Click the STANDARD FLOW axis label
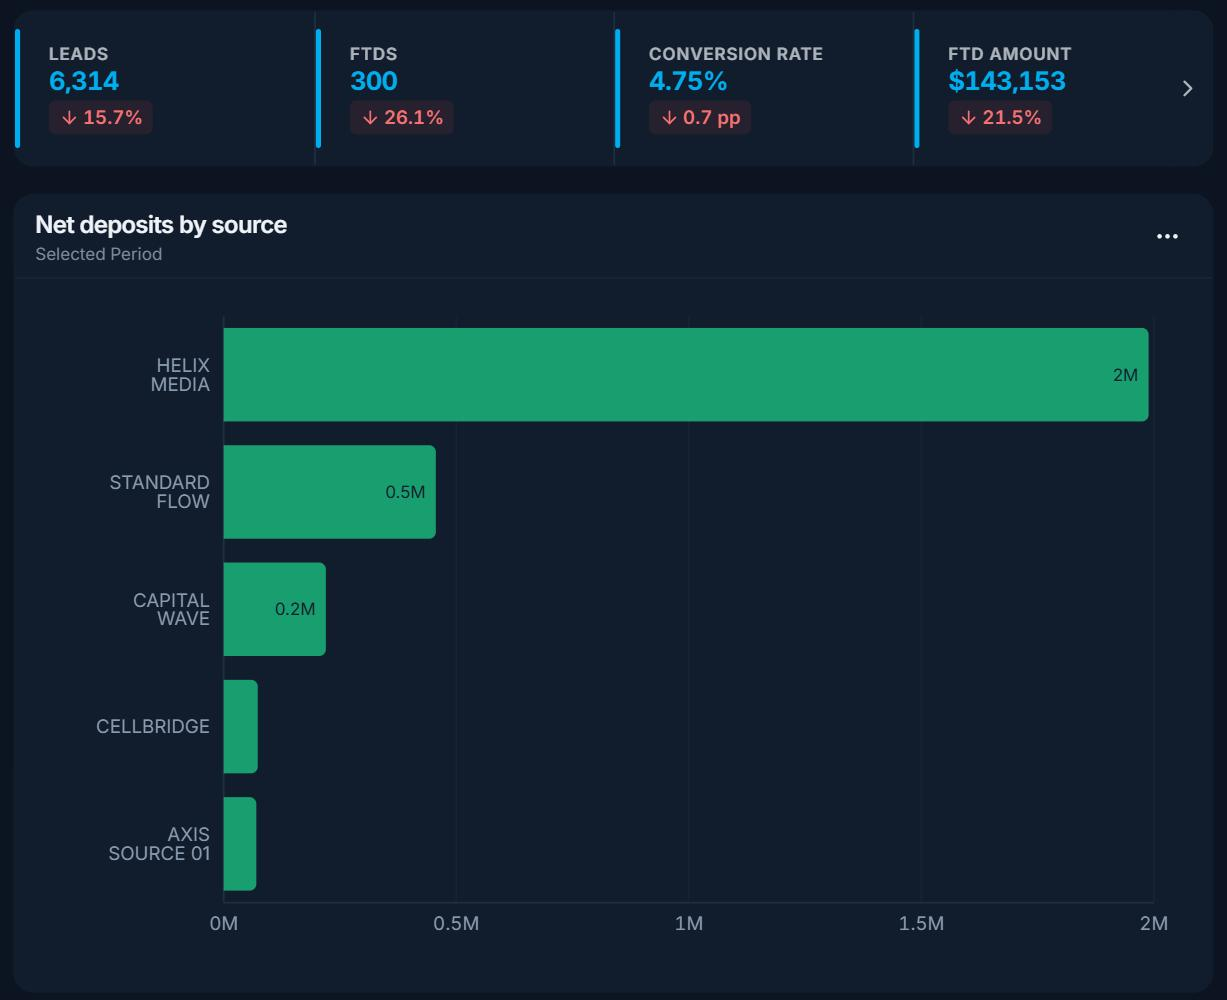The image size is (1227, 1000). [160, 492]
